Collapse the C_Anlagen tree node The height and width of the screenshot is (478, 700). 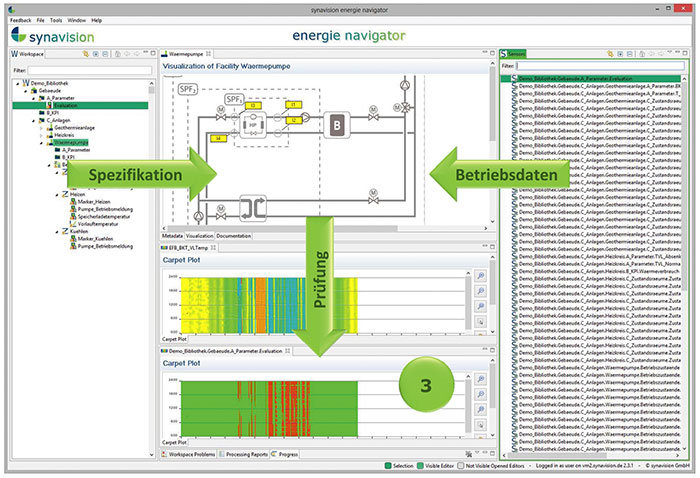[x=34, y=121]
